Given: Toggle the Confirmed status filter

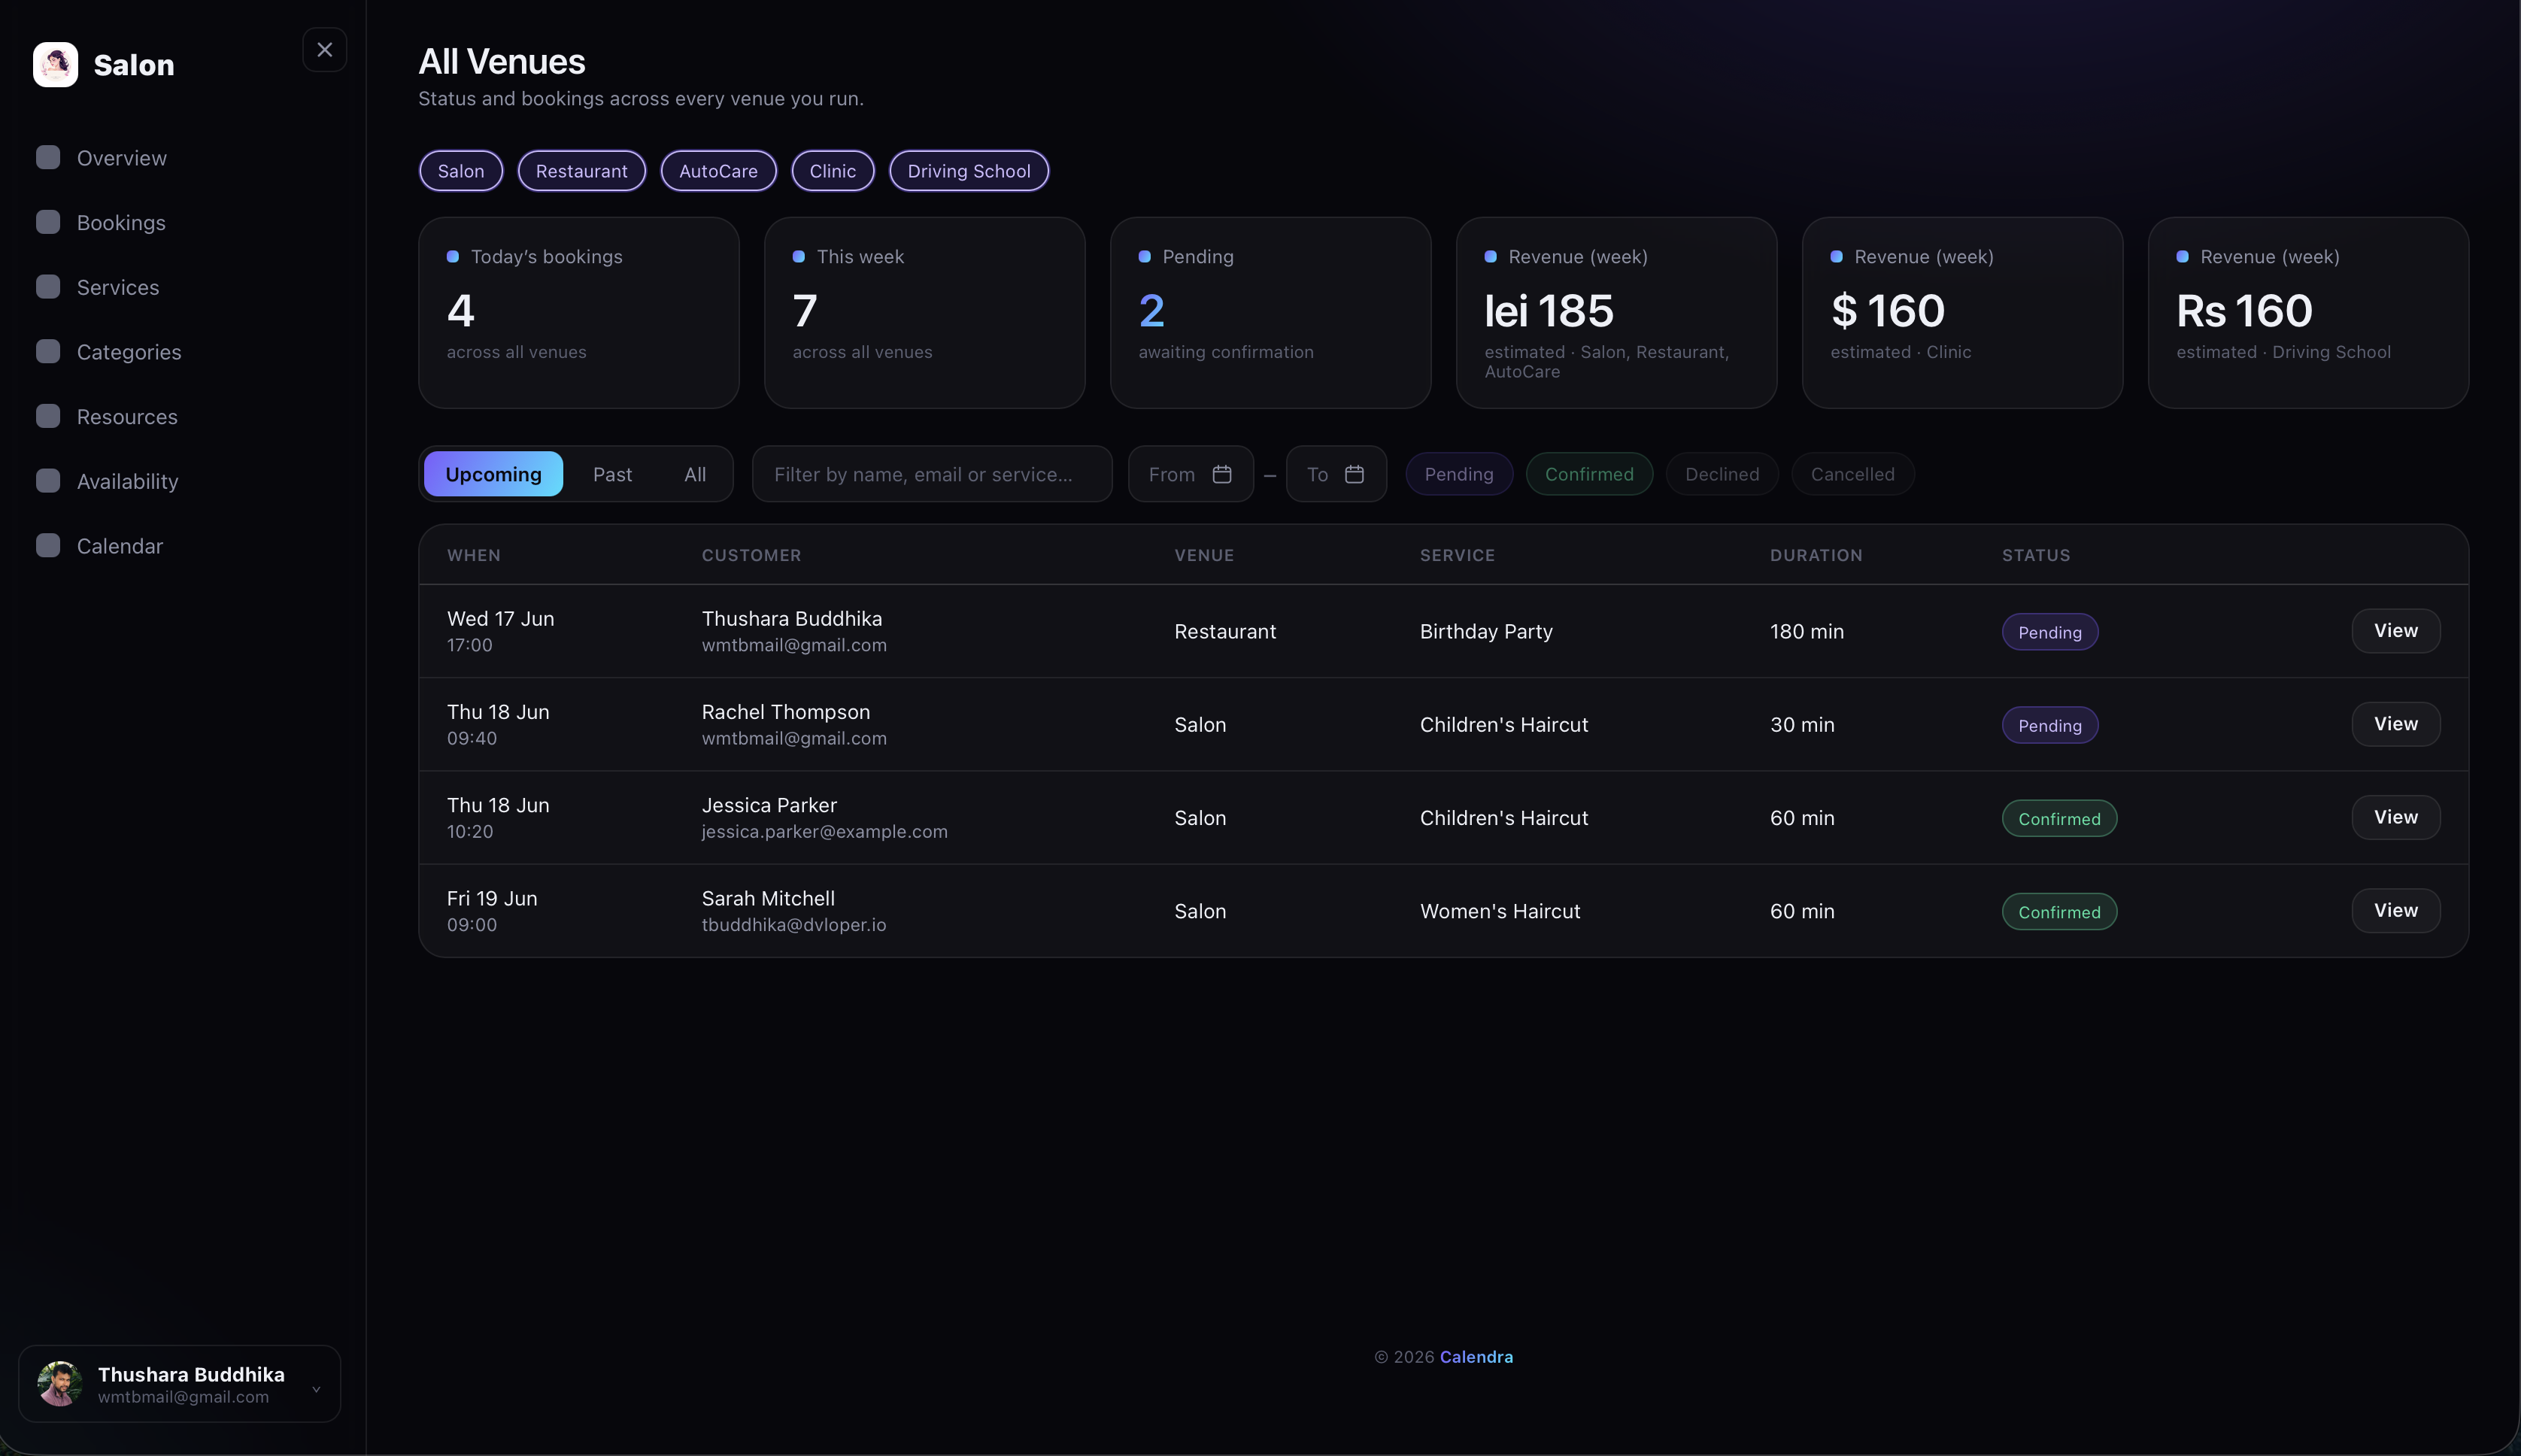Looking at the screenshot, I should pyautogui.click(x=1589, y=474).
